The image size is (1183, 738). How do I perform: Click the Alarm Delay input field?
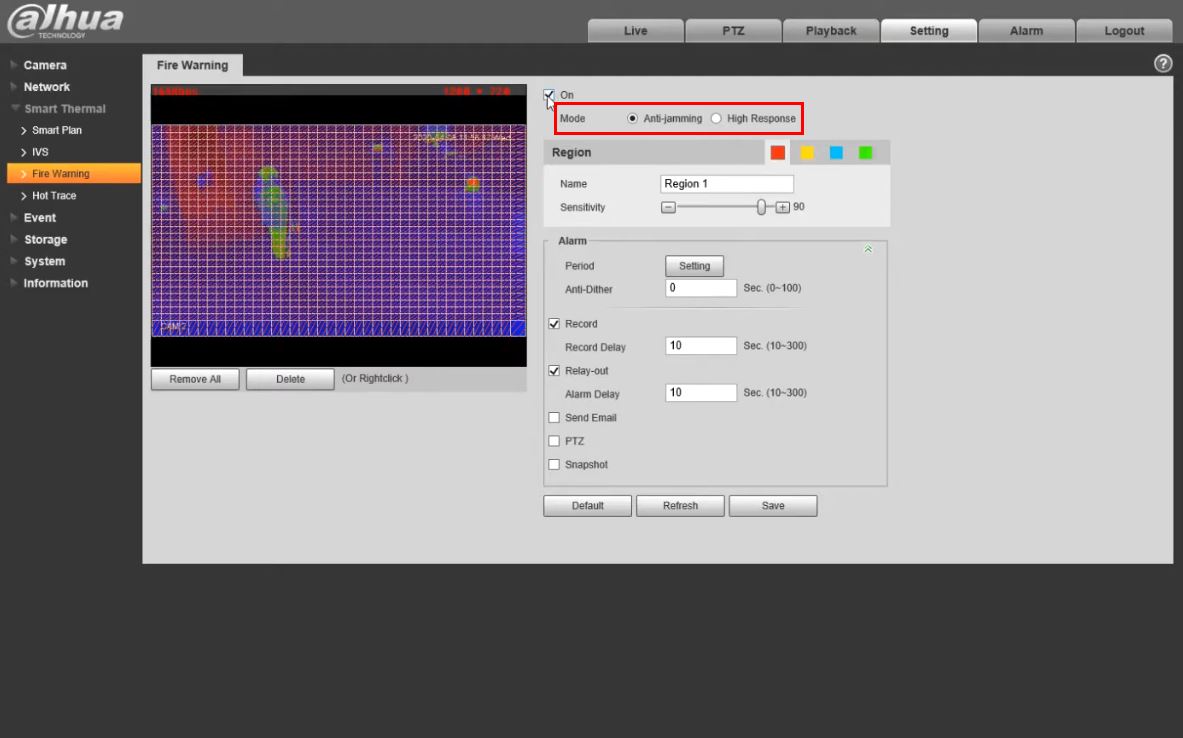[700, 392]
